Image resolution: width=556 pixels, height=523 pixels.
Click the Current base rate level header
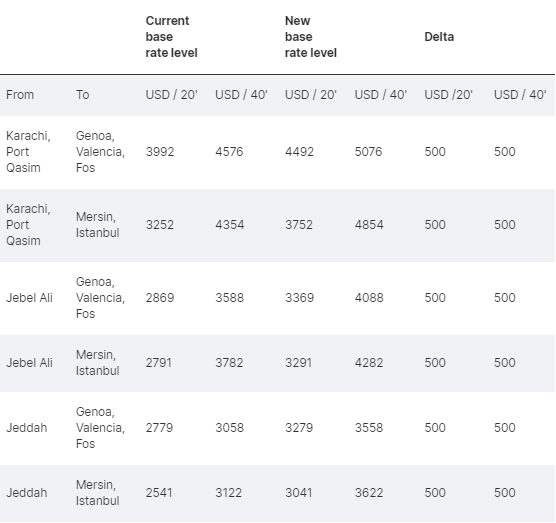point(171,37)
